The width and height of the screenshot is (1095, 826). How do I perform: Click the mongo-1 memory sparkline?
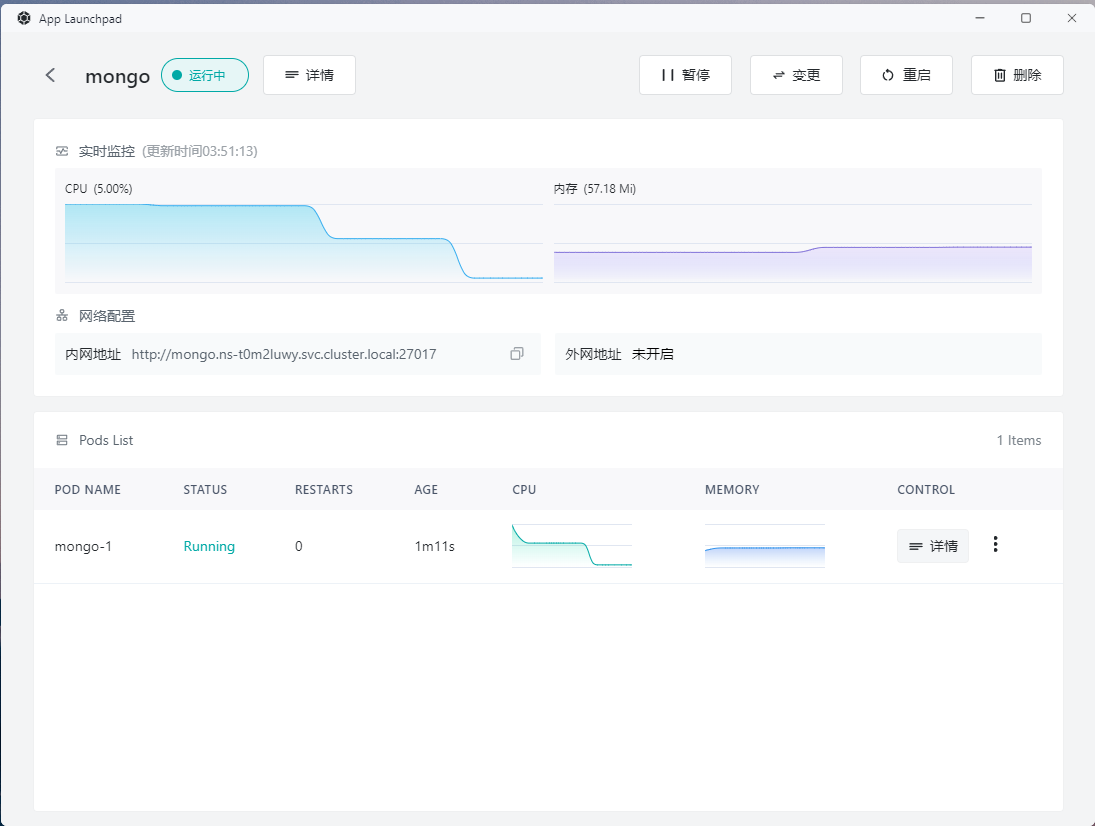(765, 546)
